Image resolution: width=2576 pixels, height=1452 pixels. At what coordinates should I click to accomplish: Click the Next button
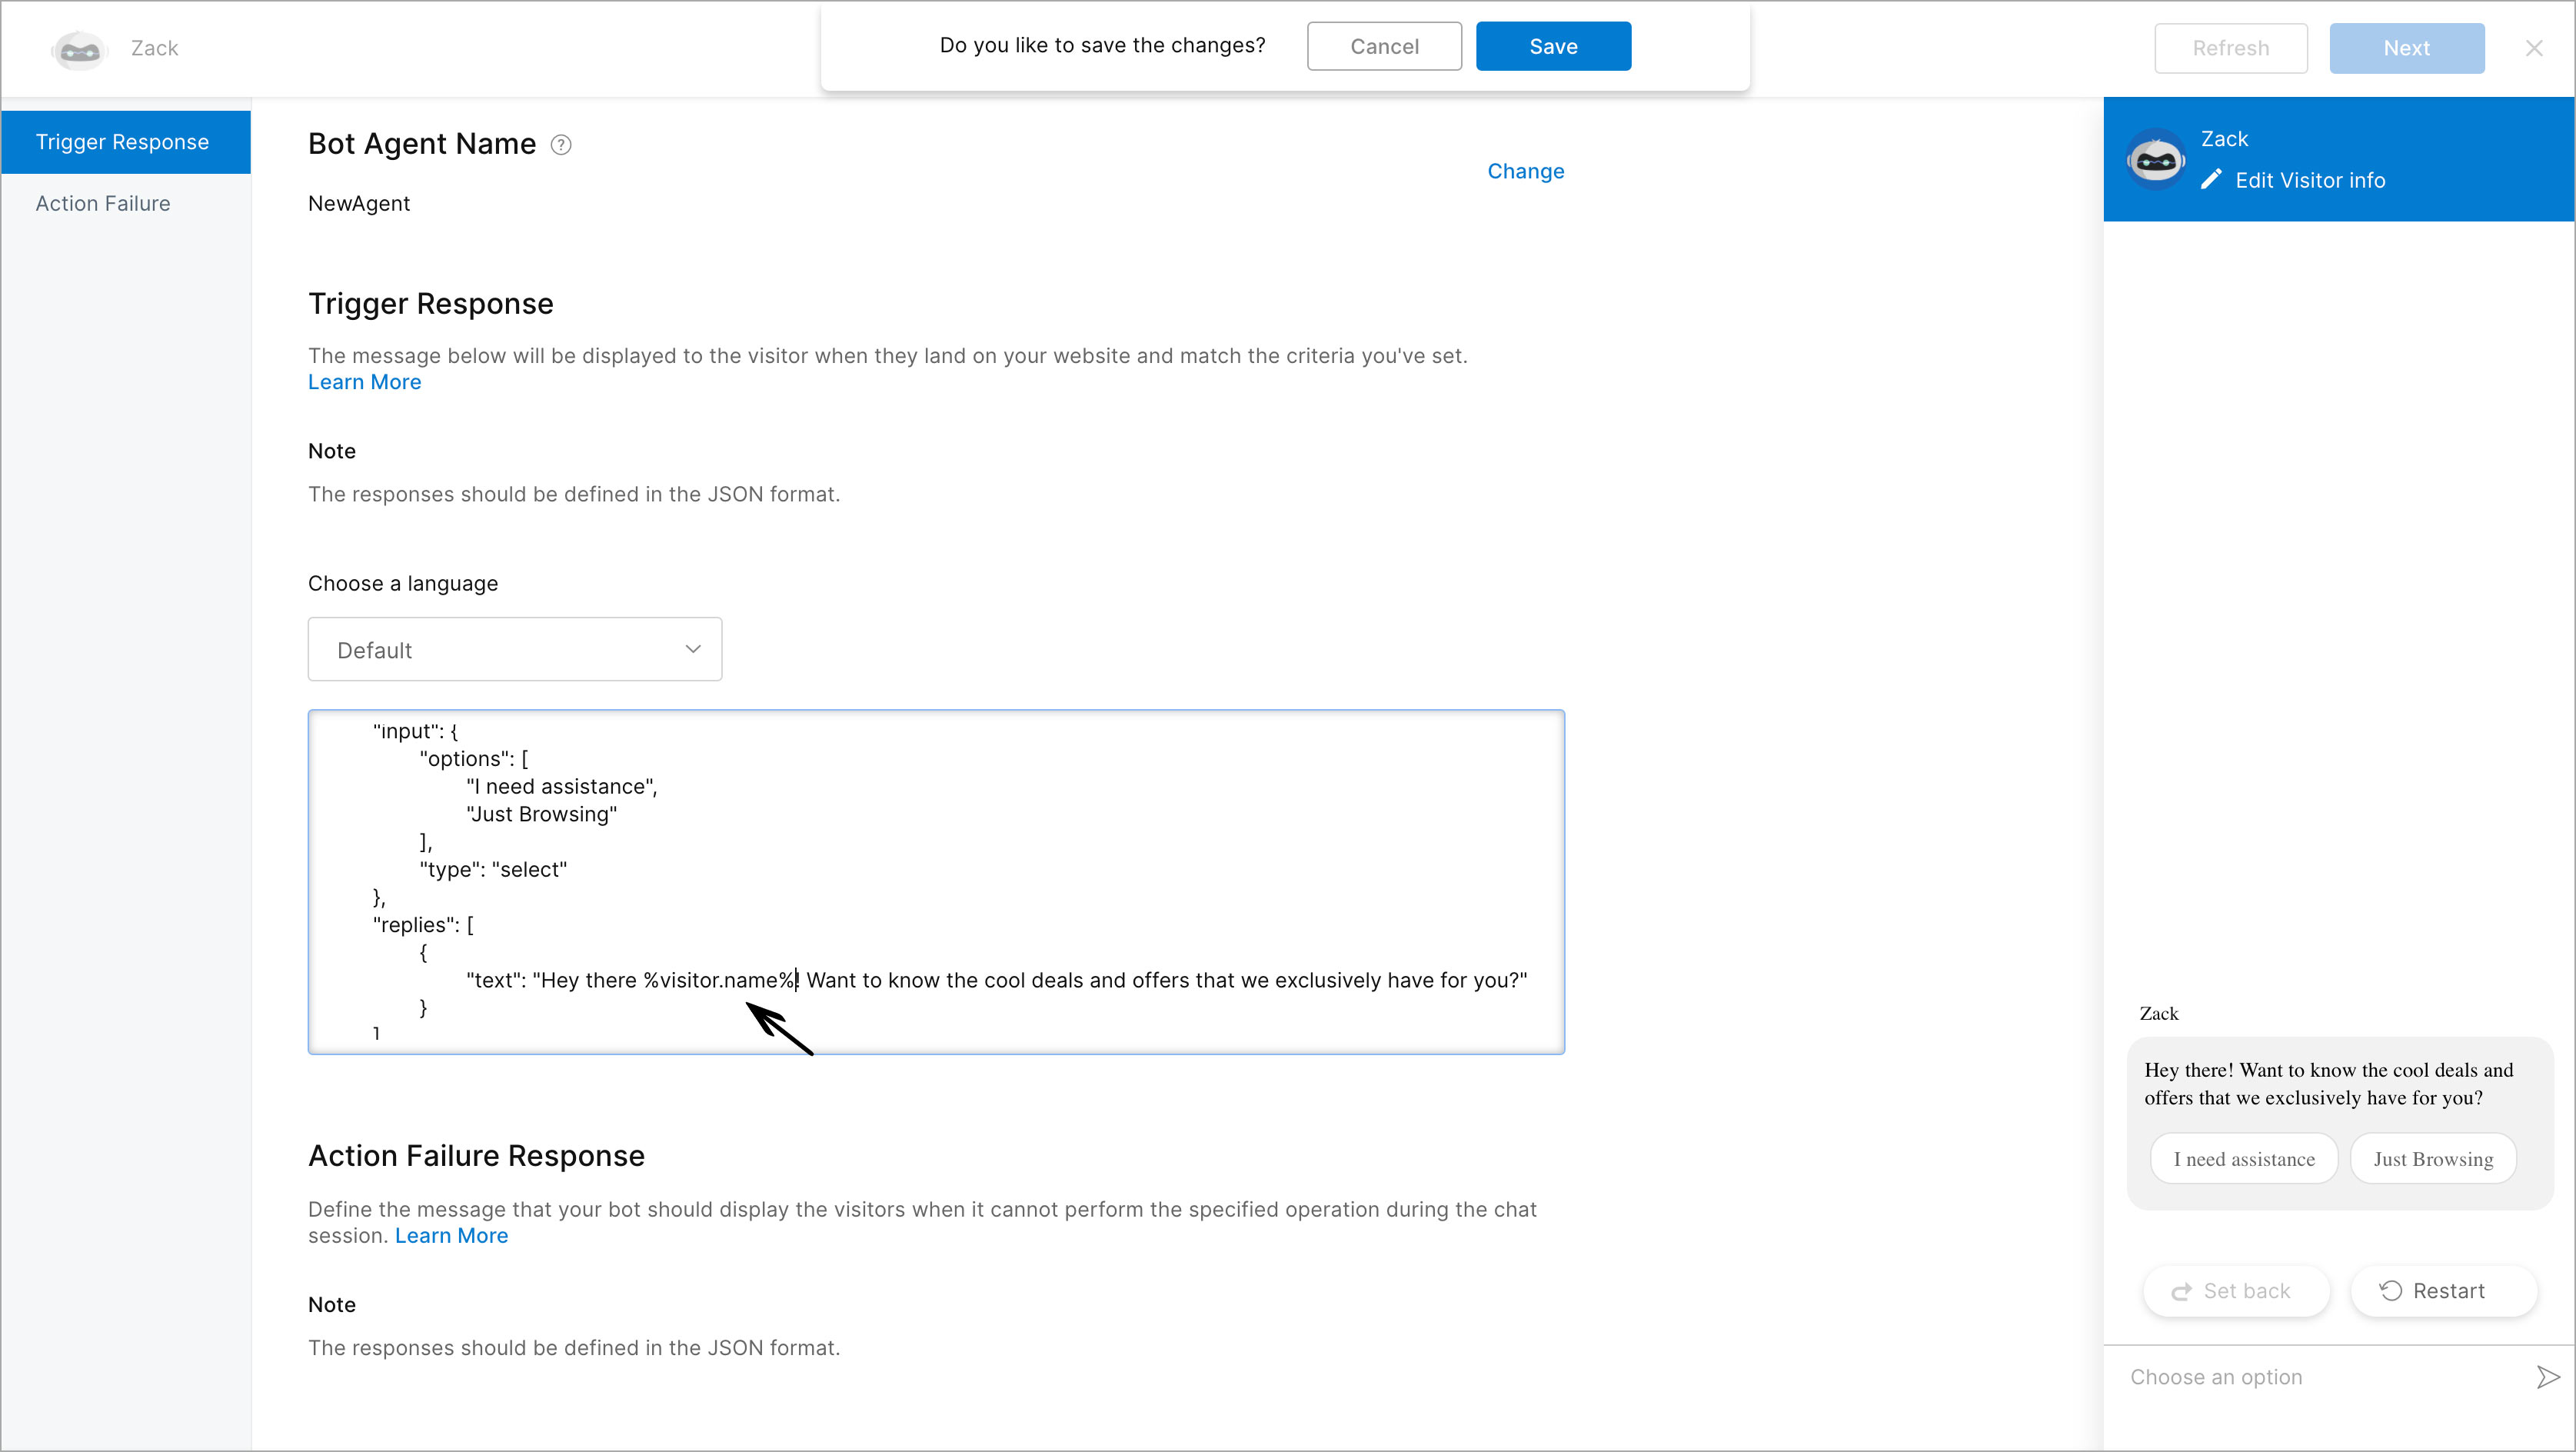click(2407, 47)
